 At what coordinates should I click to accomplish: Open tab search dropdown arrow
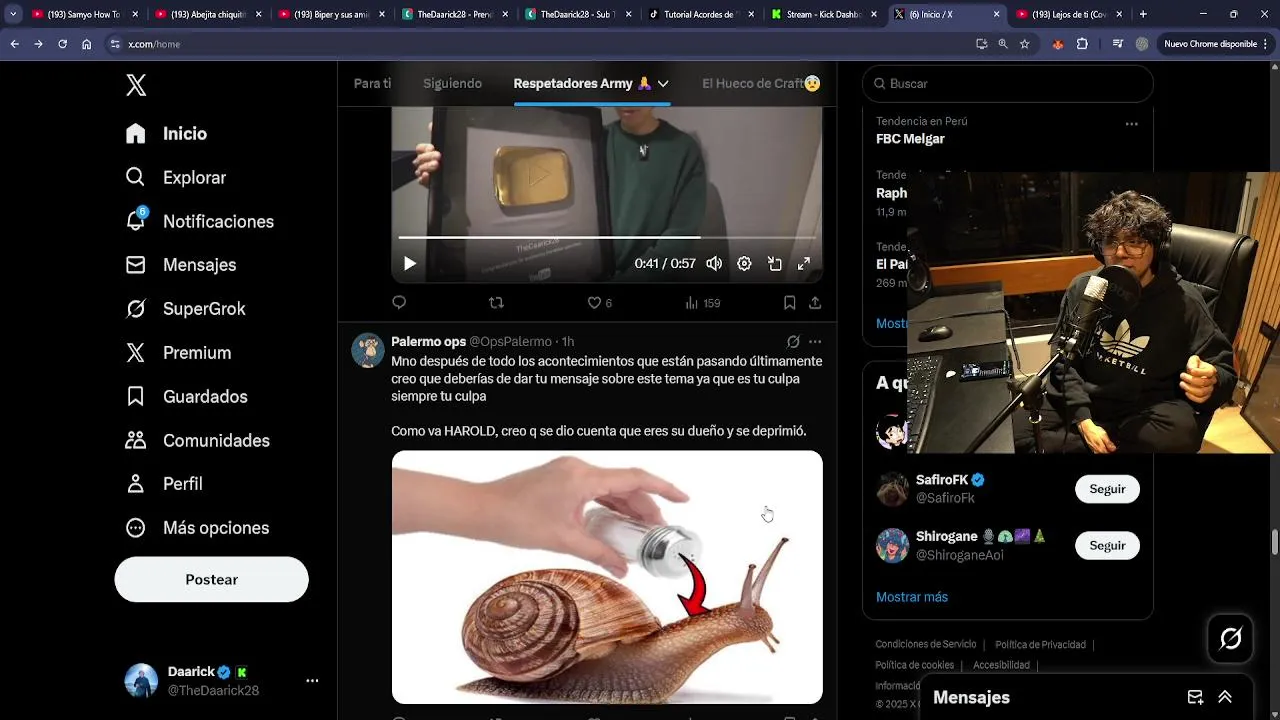13,14
